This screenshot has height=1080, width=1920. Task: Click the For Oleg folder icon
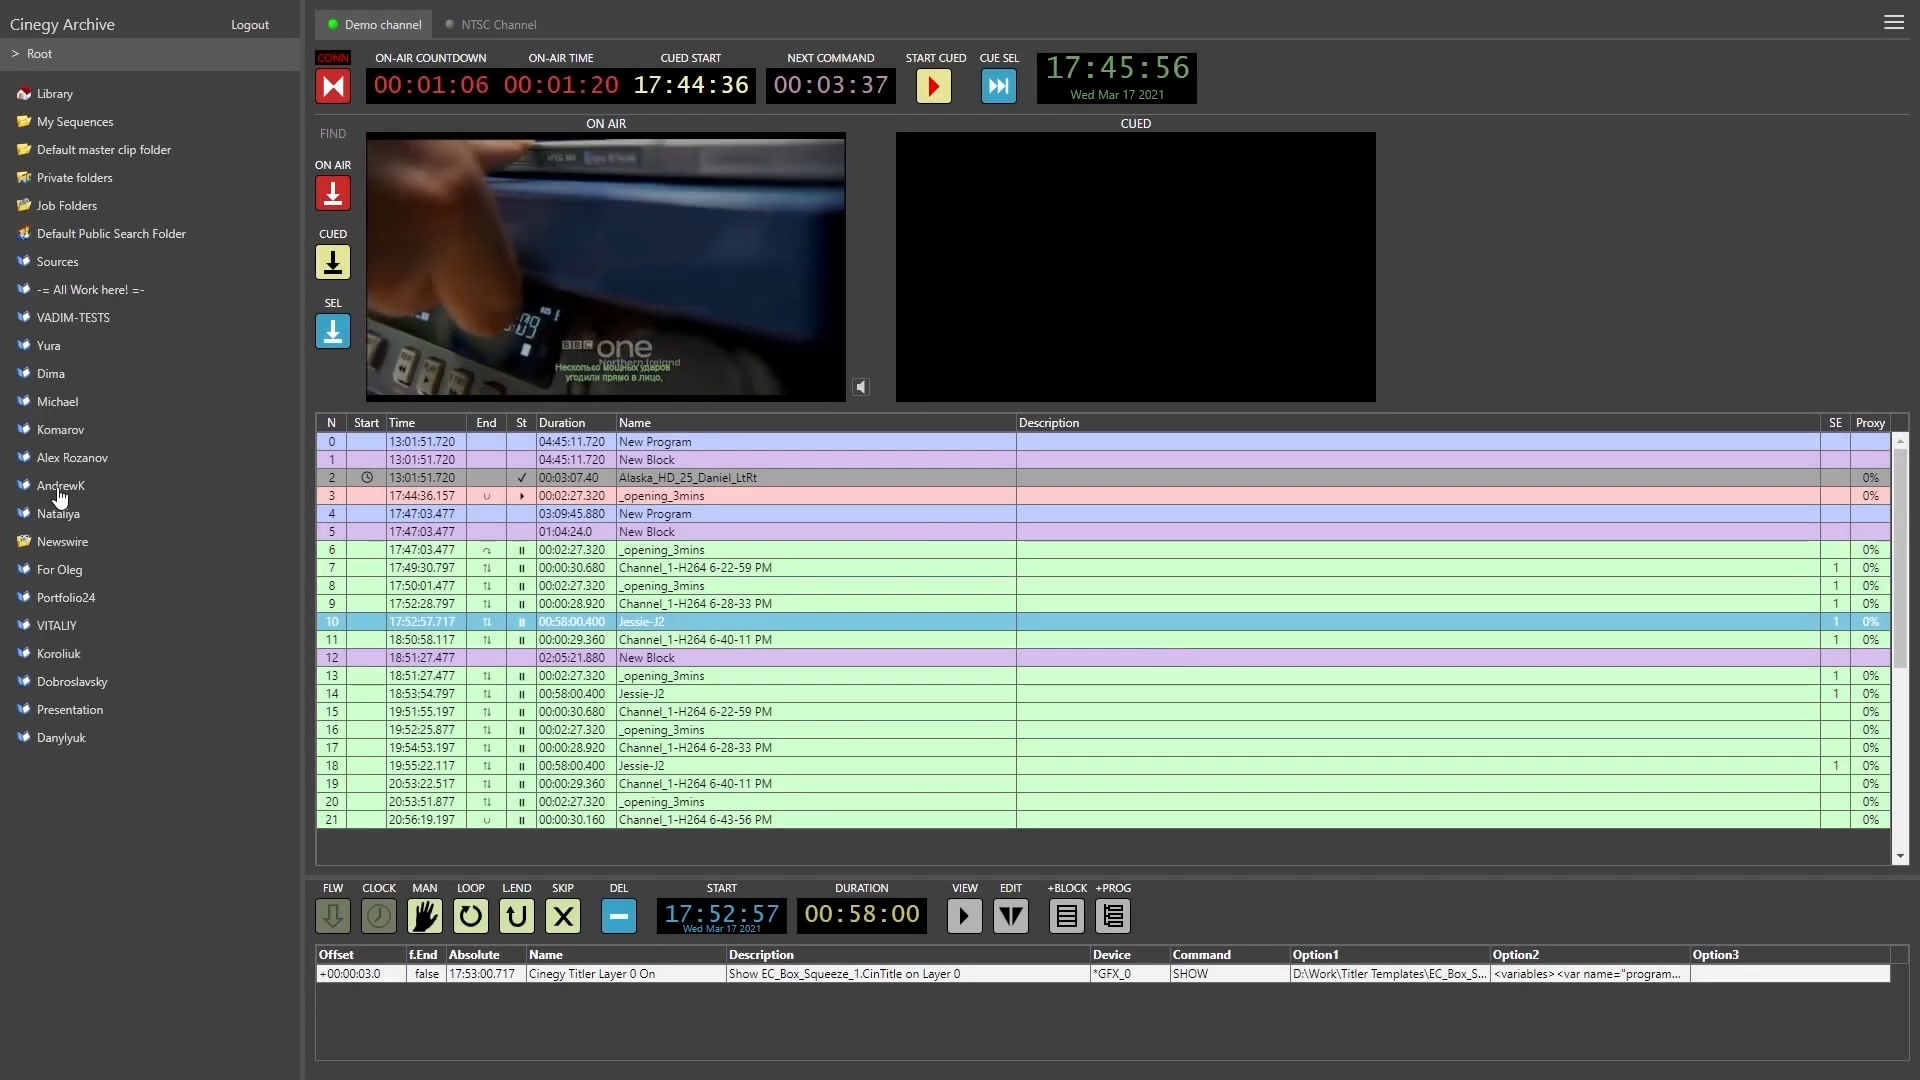tap(24, 569)
